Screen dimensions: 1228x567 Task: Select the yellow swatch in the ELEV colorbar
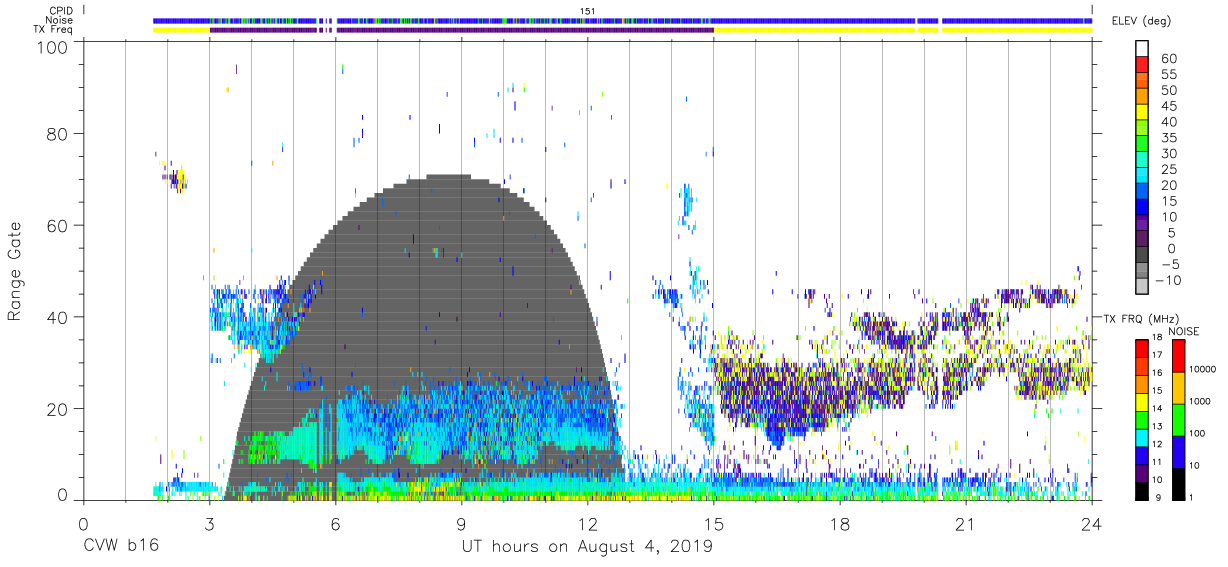[x=1141, y=114]
